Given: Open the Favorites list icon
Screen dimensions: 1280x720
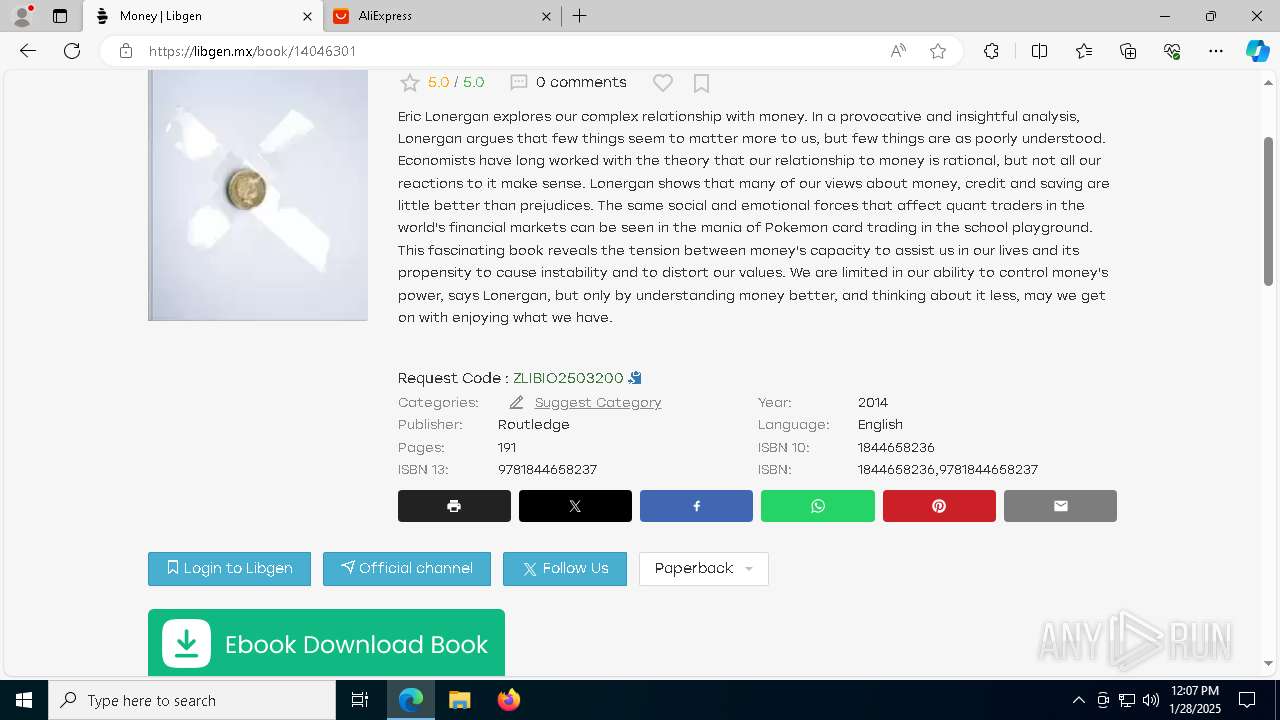Looking at the screenshot, I should pos(1084,51).
